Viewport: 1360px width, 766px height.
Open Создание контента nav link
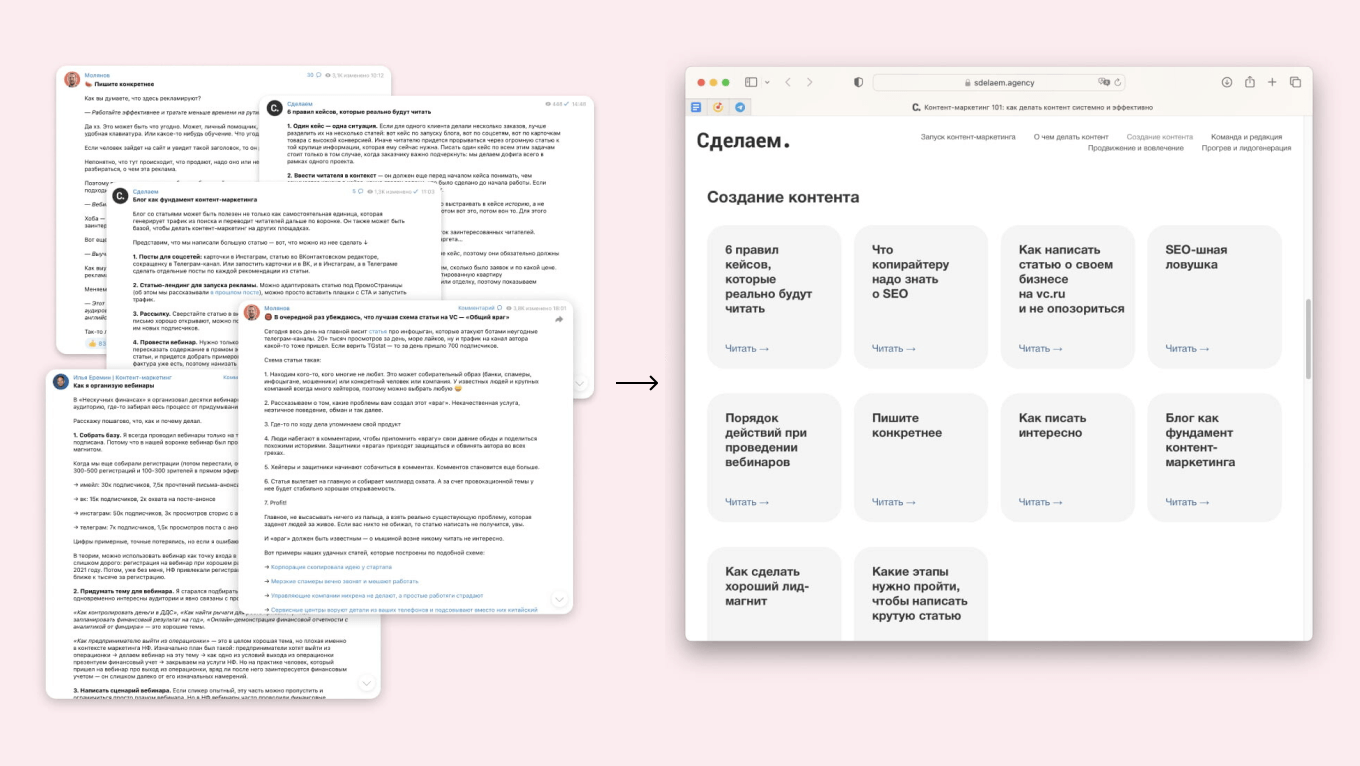[x=1159, y=137]
